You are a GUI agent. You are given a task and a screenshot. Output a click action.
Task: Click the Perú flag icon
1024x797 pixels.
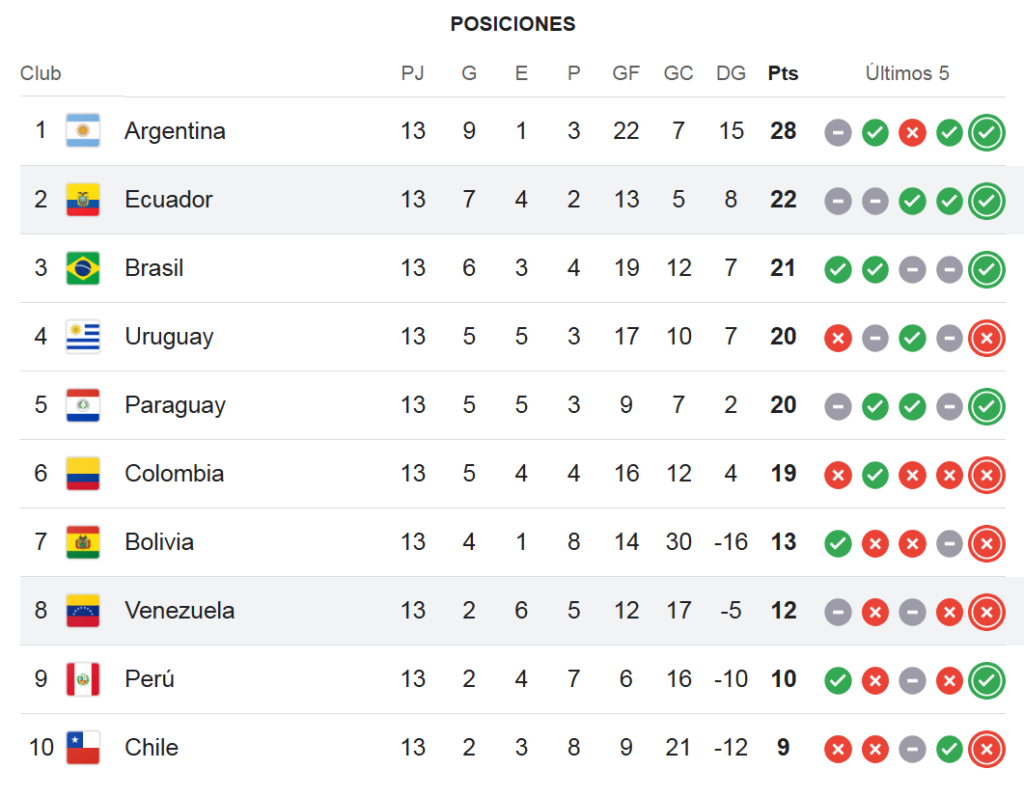click(x=83, y=679)
